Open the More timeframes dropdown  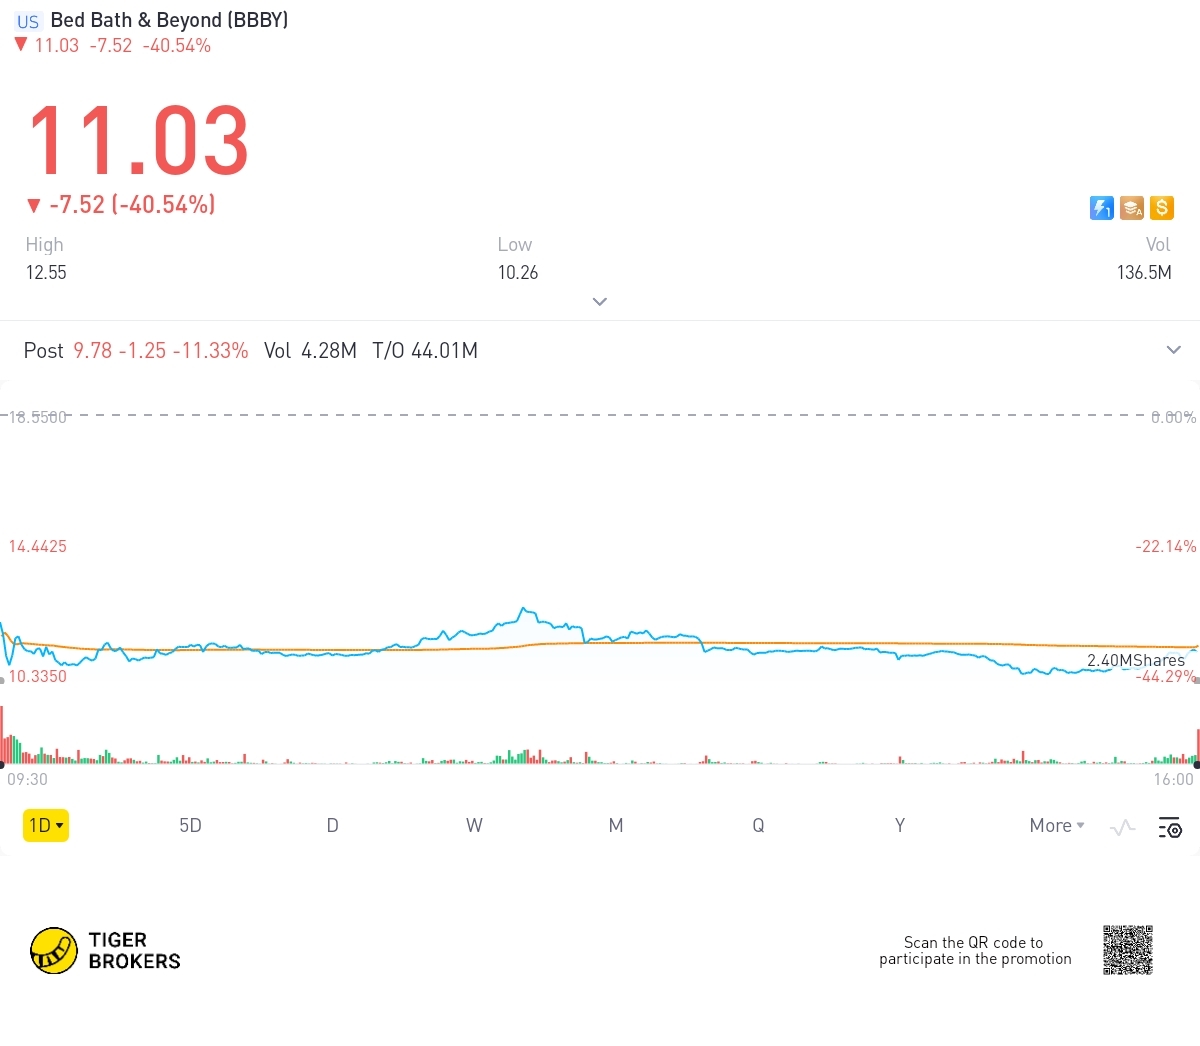pyautogui.click(x=1056, y=825)
